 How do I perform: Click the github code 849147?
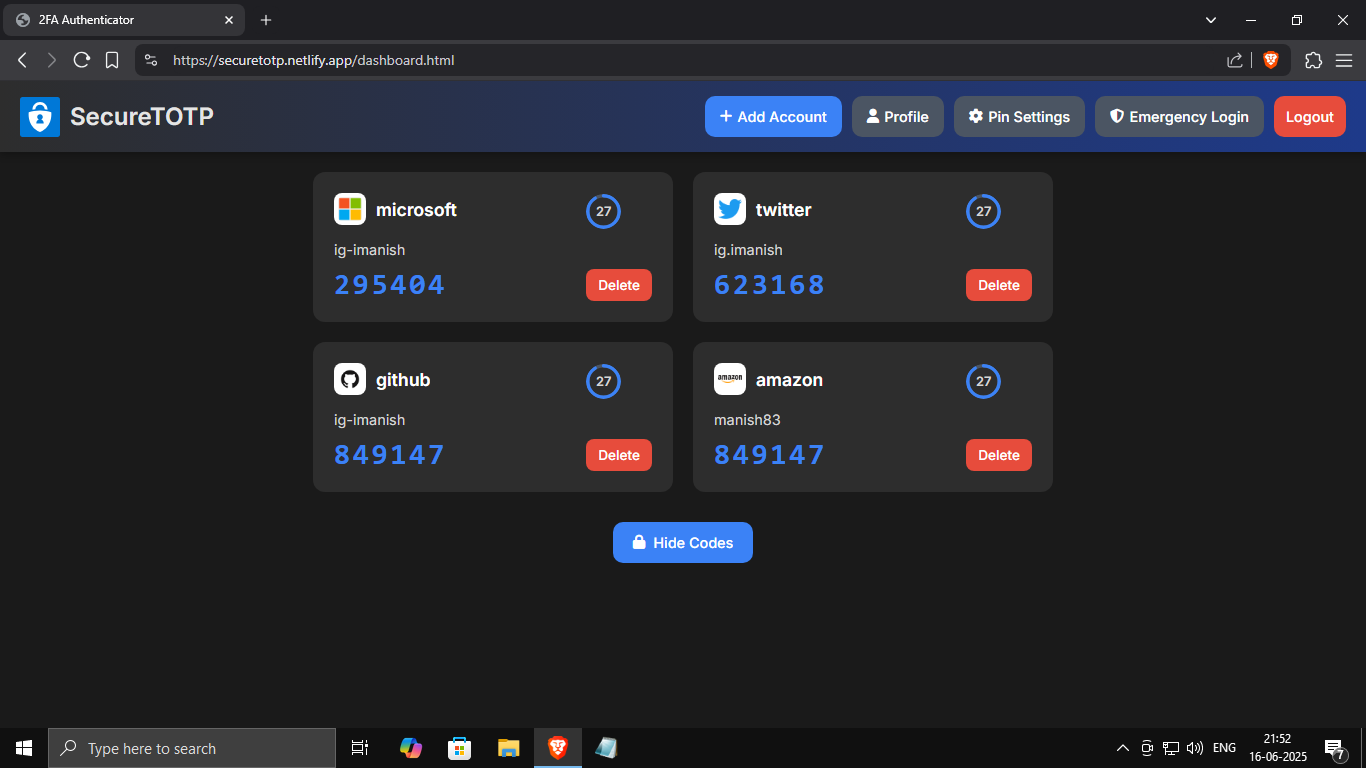coord(389,455)
